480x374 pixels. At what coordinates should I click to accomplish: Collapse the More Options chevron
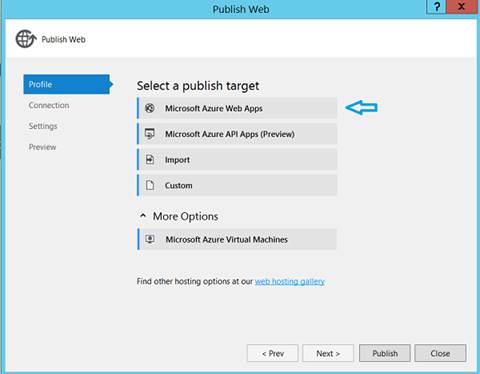[143, 216]
